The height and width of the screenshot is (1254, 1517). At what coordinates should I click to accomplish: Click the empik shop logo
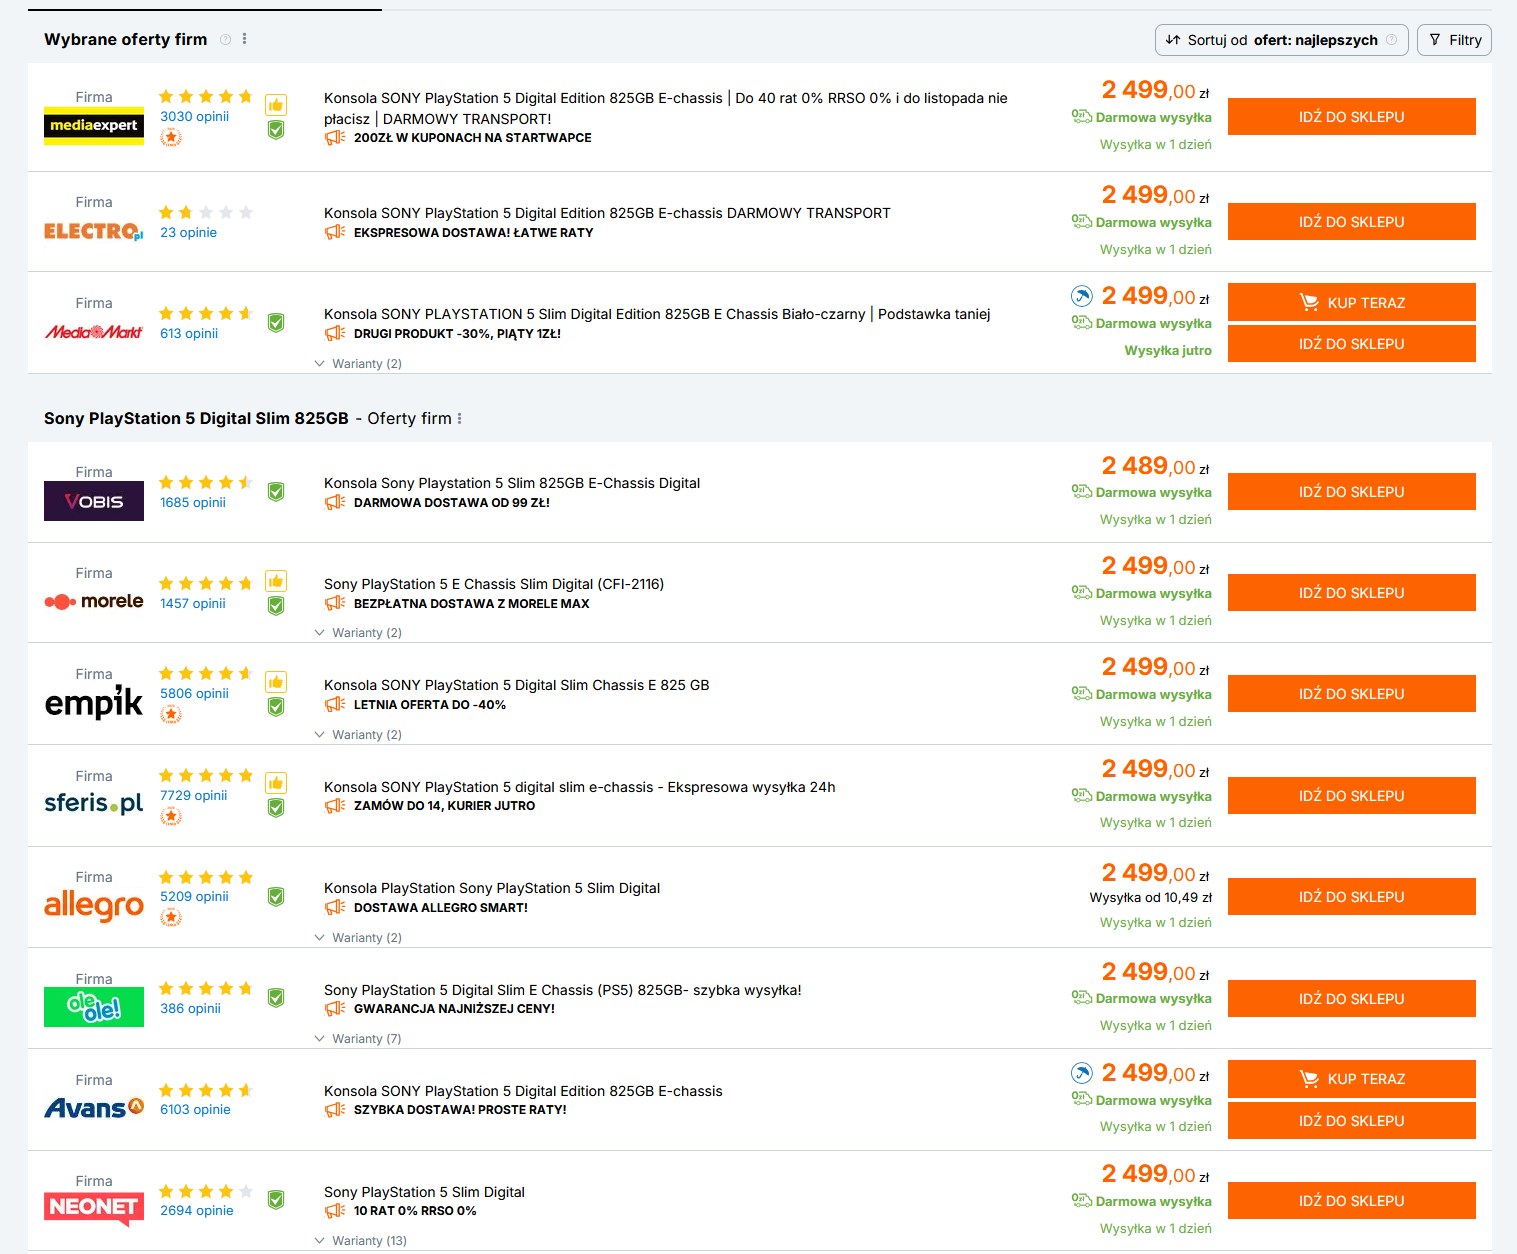pyautogui.click(x=94, y=702)
